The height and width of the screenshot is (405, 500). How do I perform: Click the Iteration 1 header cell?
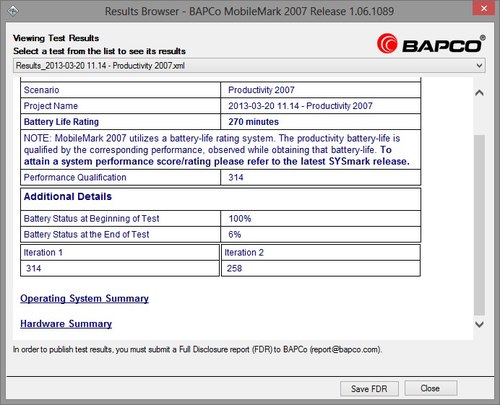(120, 253)
